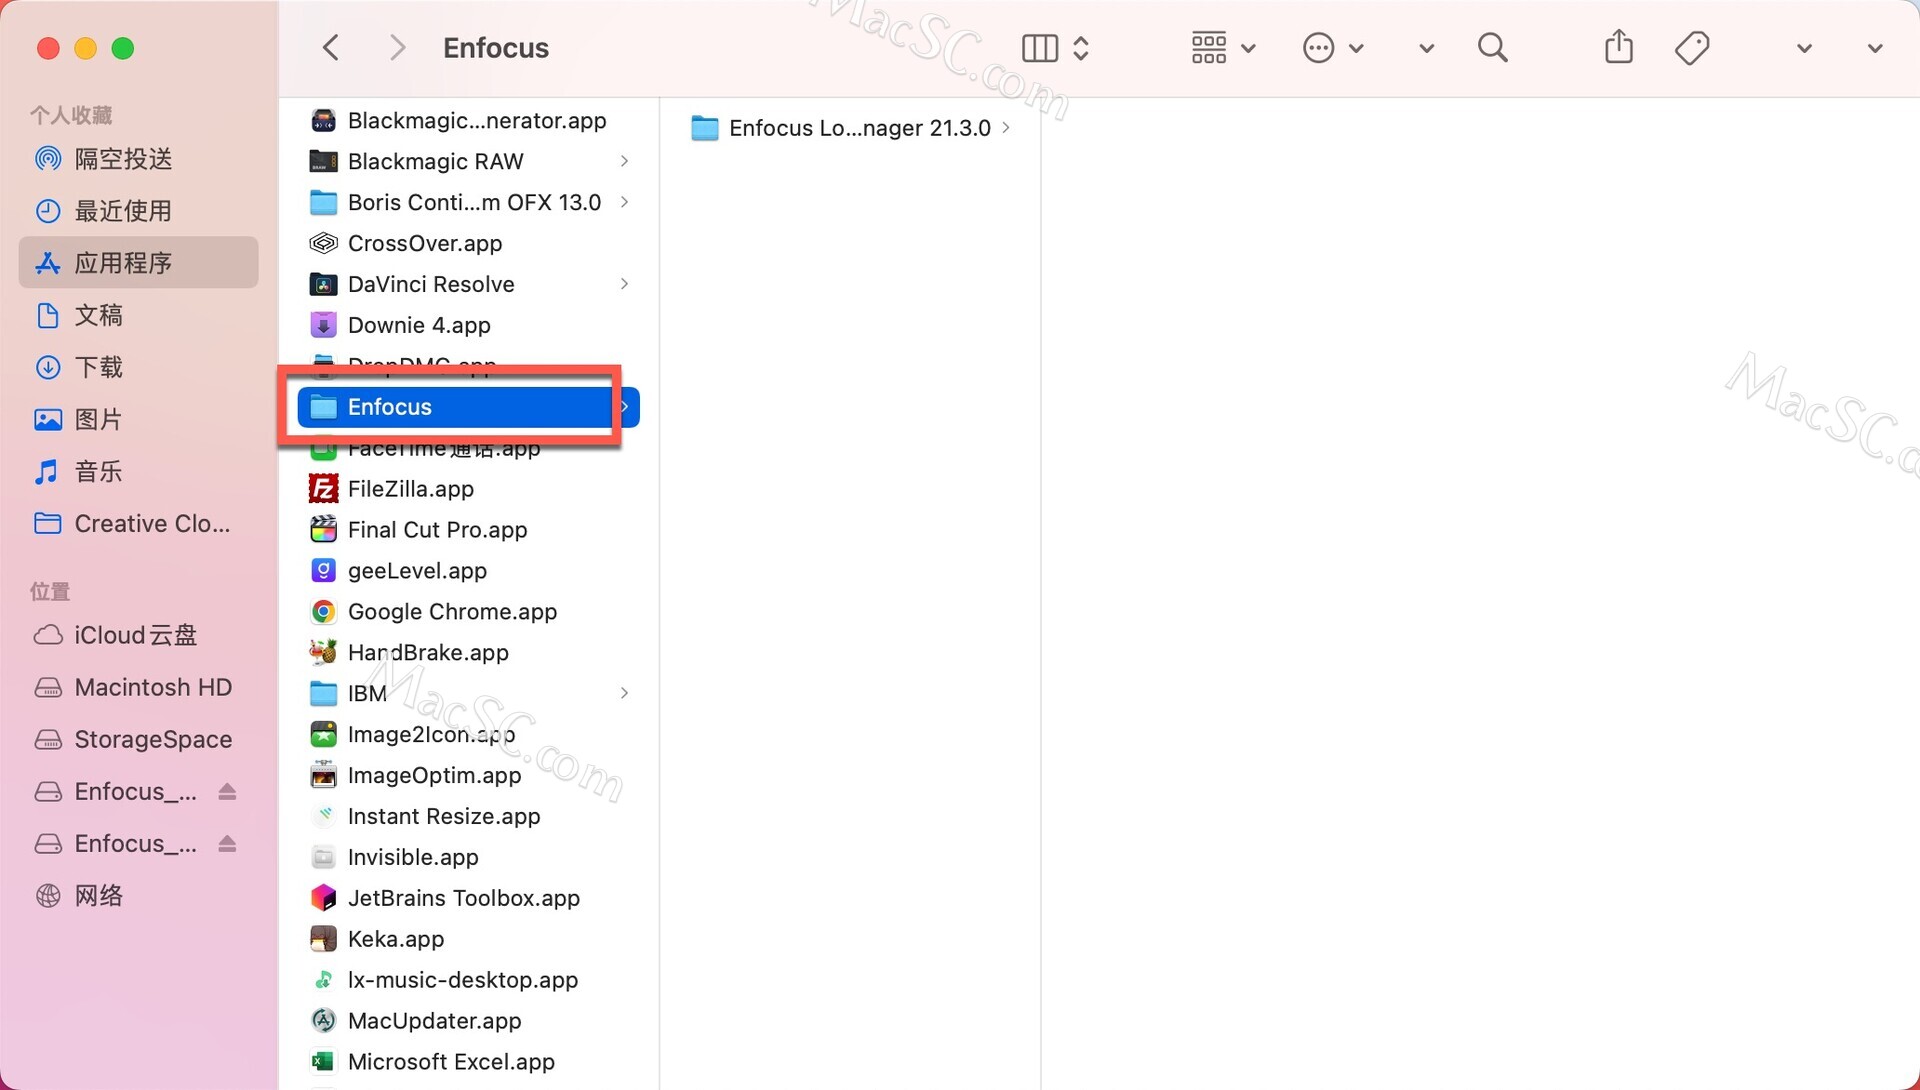The width and height of the screenshot is (1920, 1090).
Task: Select Applications (应用程序) in sidebar
Action: point(138,263)
